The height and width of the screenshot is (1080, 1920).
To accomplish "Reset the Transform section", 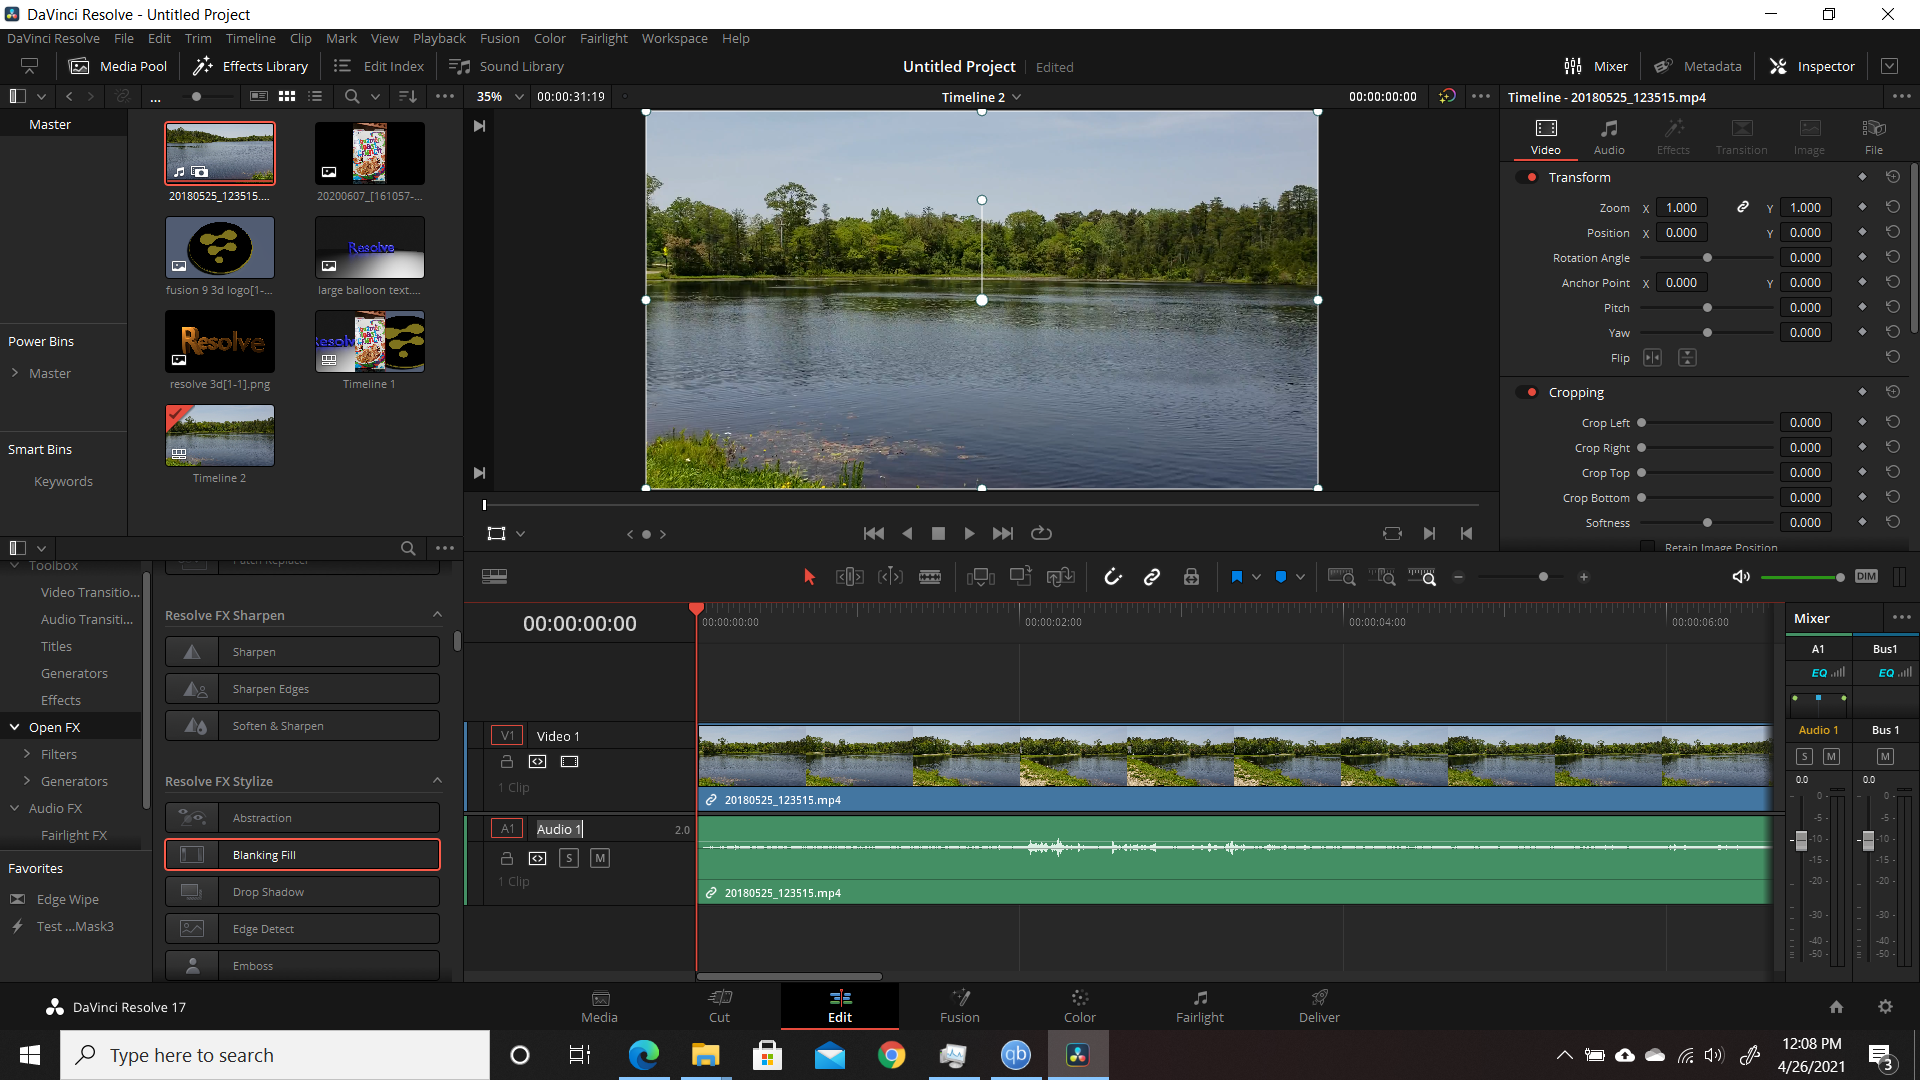I will coord(1893,177).
